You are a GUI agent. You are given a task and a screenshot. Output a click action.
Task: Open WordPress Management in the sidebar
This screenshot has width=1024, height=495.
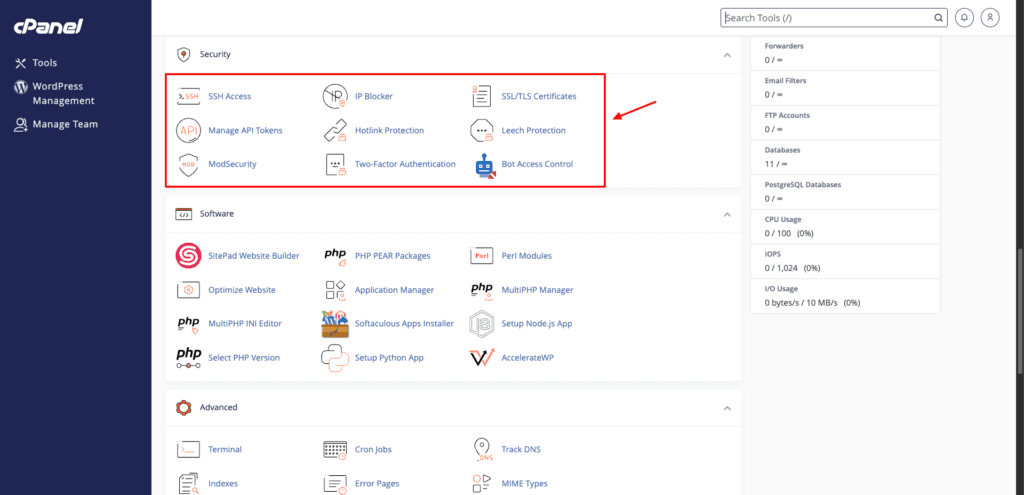tap(55, 93)
